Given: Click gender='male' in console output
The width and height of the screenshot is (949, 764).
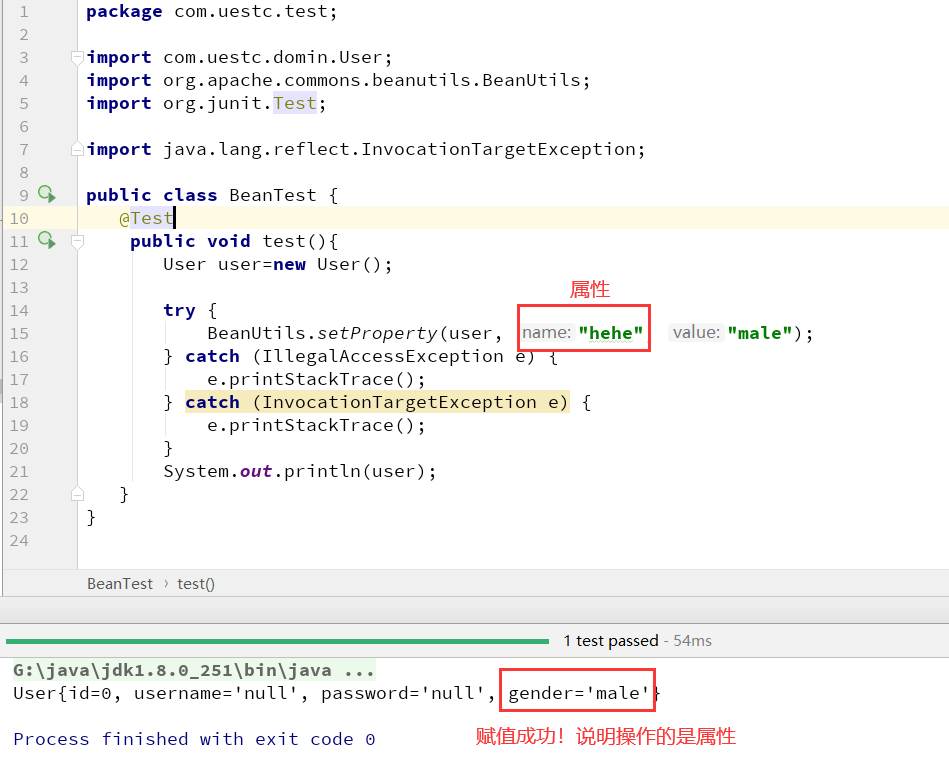Looking at the screenshot, I should 579,693.
